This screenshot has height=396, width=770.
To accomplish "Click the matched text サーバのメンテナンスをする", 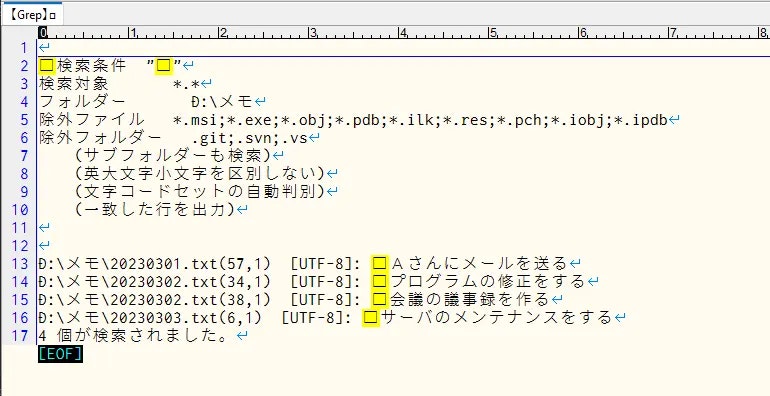I will coord(497,317).
